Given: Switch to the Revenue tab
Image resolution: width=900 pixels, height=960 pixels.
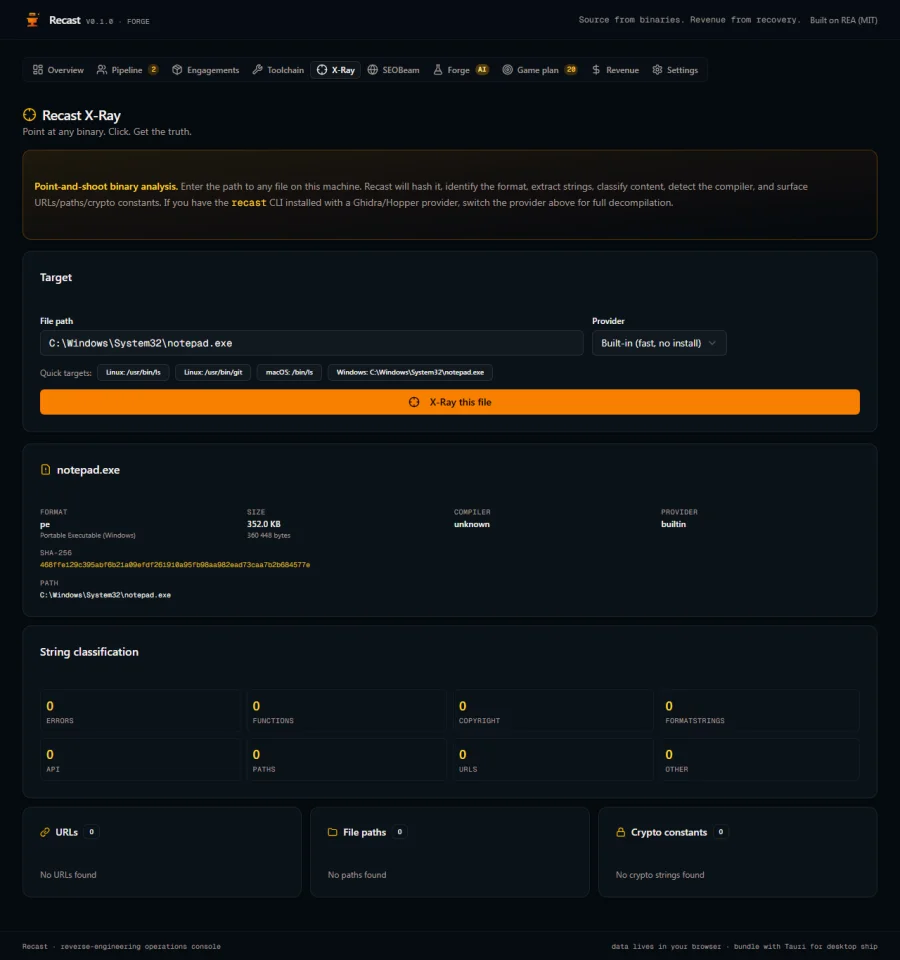Looking at the screenshot, I should point(615,70).
